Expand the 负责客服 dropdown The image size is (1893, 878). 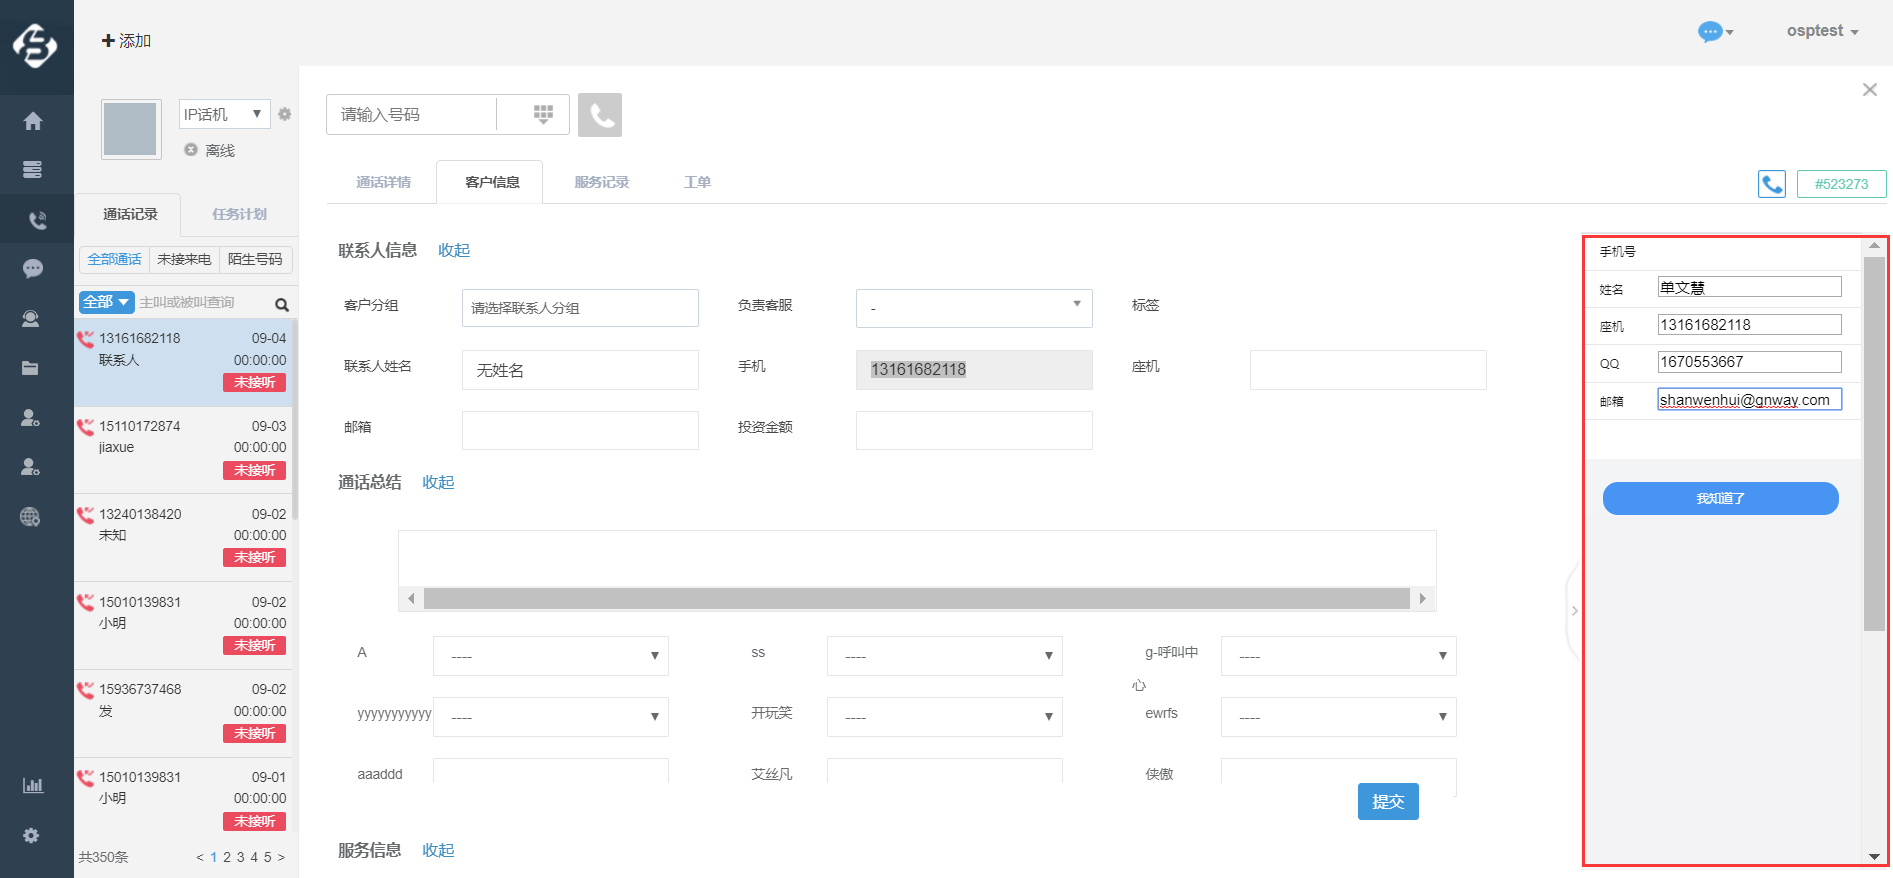coord(973,308)
